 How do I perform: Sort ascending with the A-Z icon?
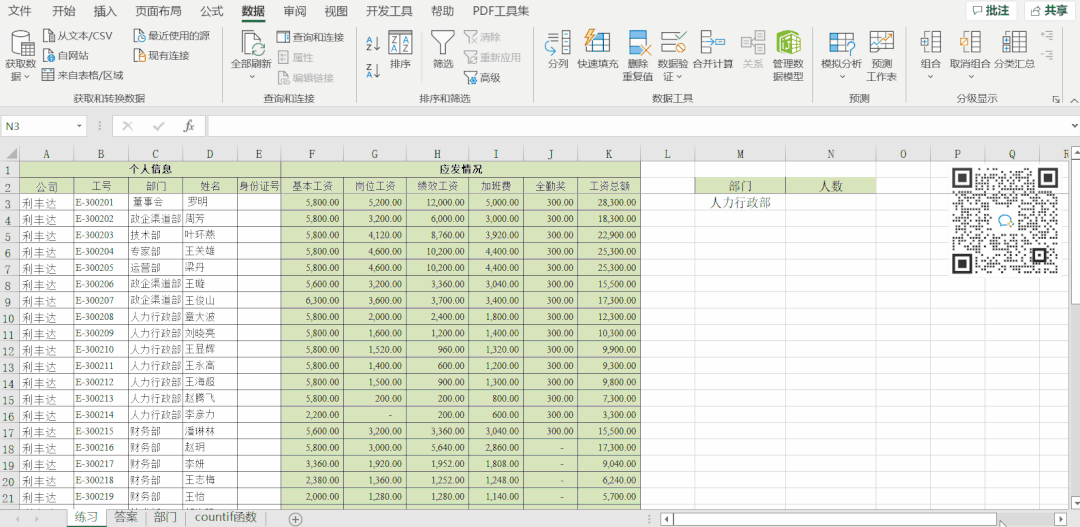pos(373,44)
